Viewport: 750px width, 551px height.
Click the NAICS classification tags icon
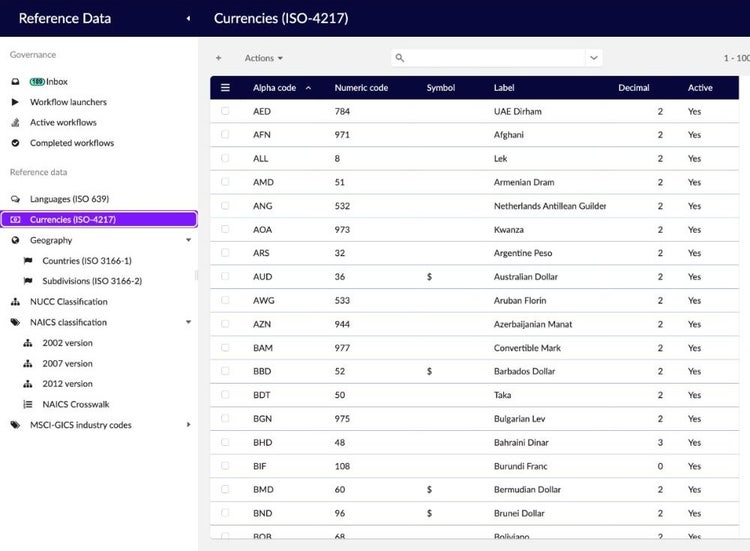(15, 322)
